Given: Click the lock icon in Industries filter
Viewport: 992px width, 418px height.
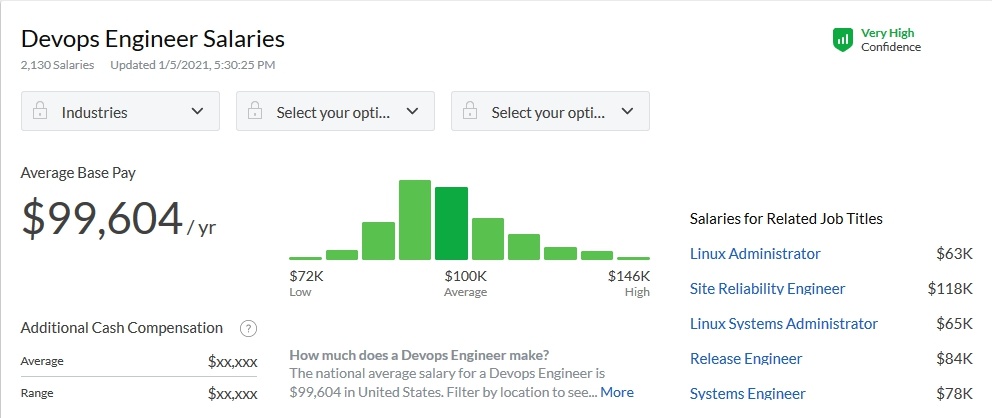Looking at the screenshot, I should pyautogui.click(x=41, y=112).
